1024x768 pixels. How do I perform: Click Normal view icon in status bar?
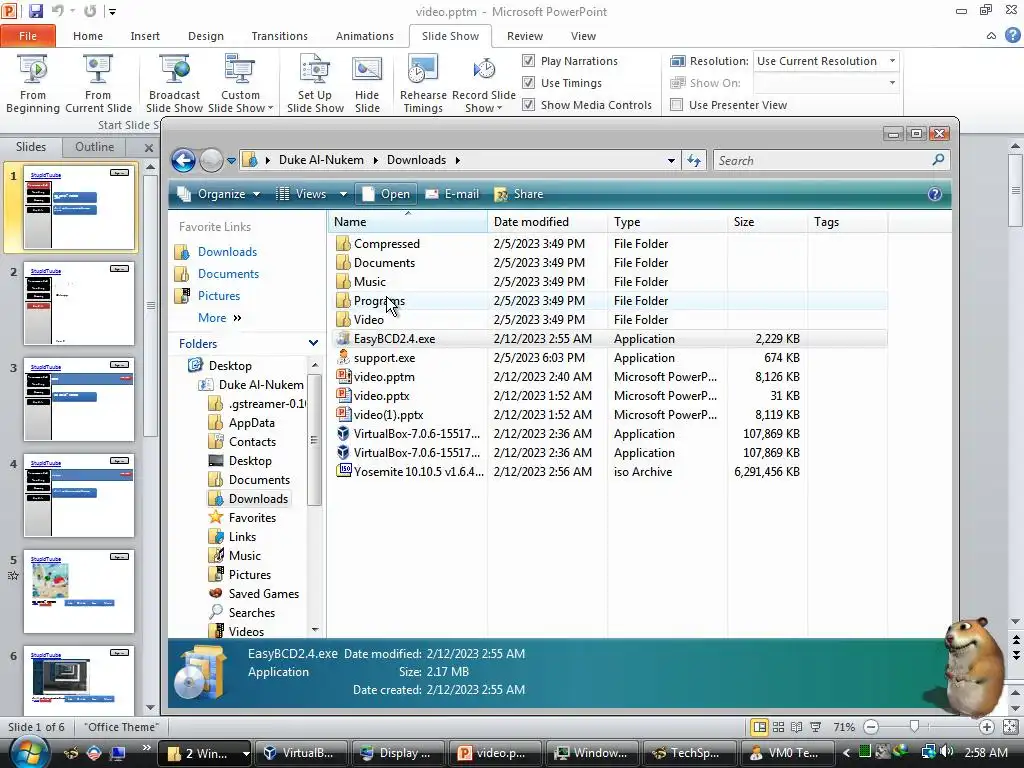pyautogui.click(x=759, y=727)
